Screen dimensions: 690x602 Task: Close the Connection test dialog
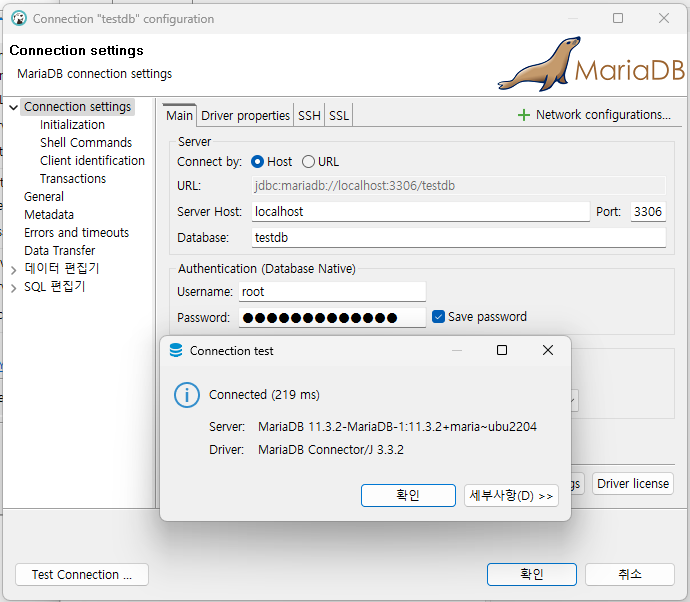click(548, 350)
